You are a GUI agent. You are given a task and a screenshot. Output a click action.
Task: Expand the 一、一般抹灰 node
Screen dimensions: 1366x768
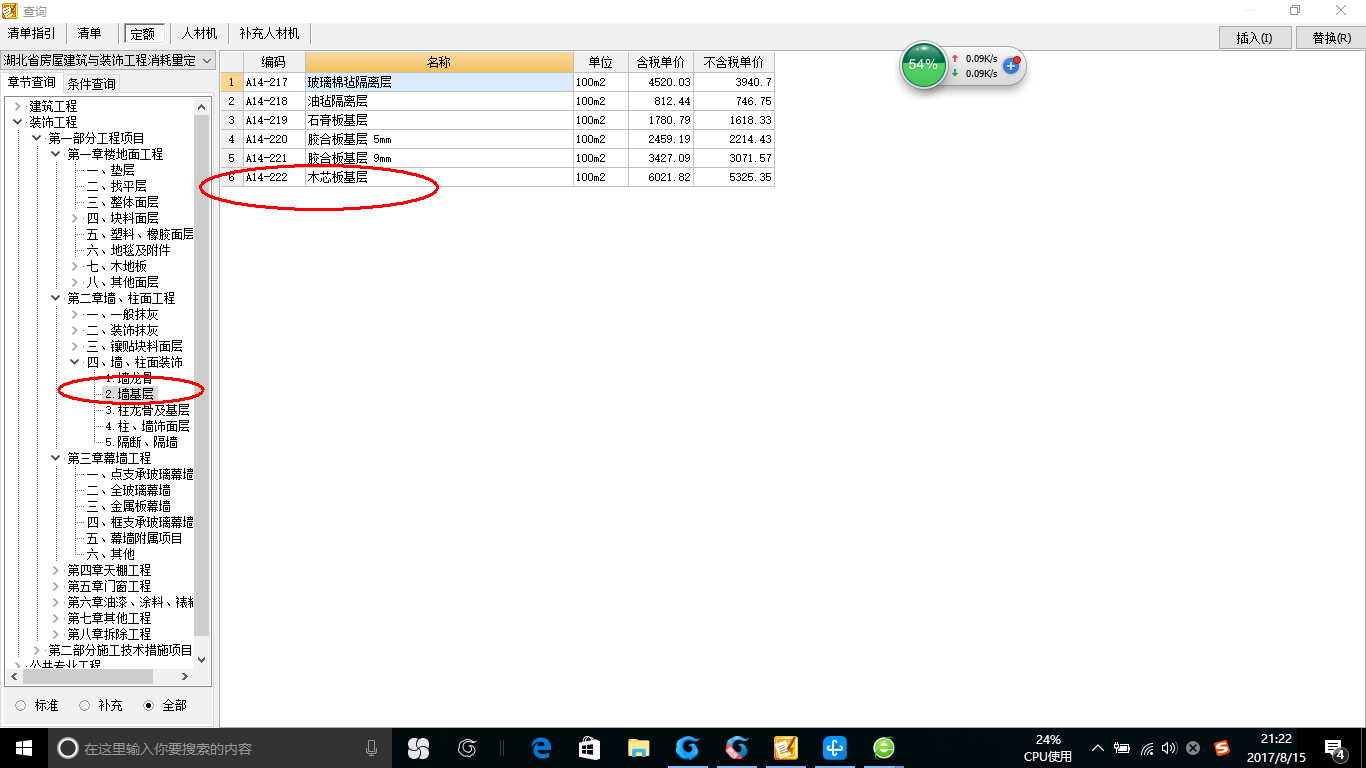[x=74, y=314]
